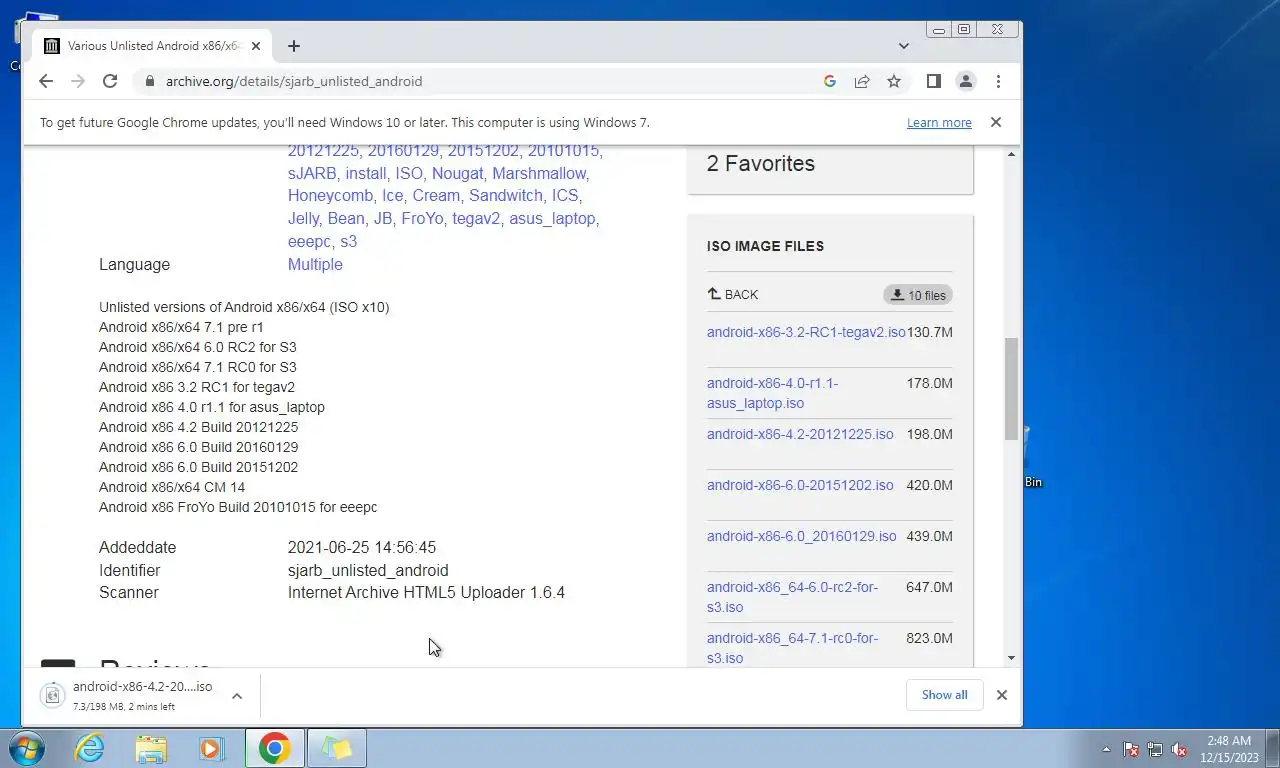Download android-x86-6.0_20160129.iso
1280x768 pixels.
(x=802, y=536)
